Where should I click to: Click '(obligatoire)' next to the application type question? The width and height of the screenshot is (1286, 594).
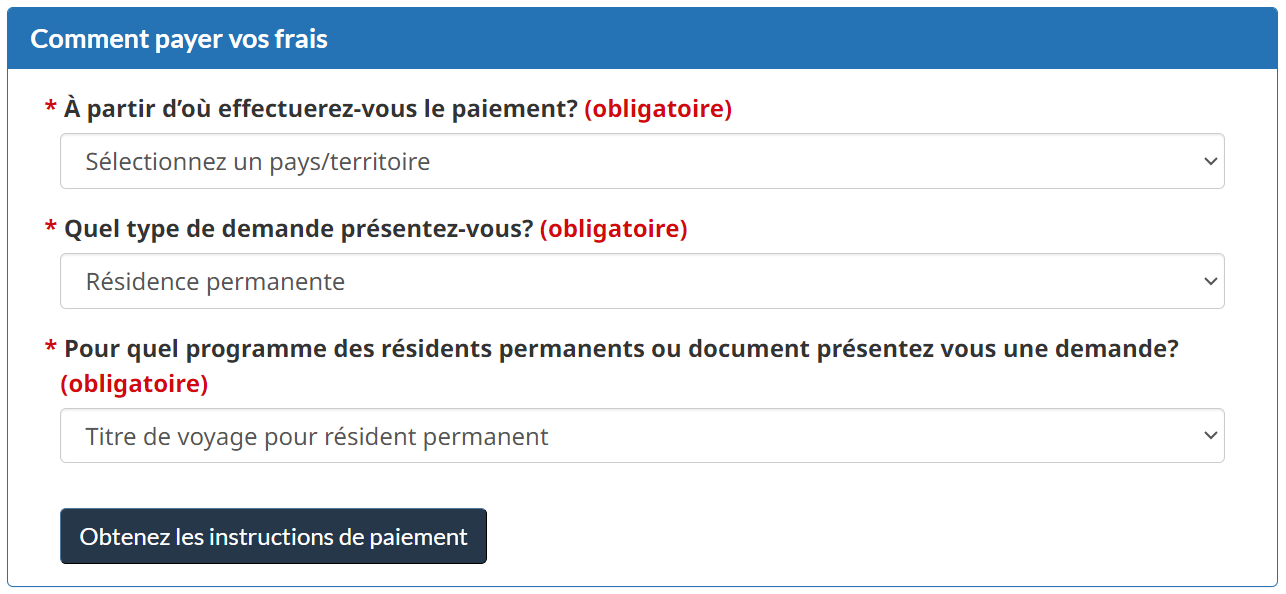pos(614,229)
